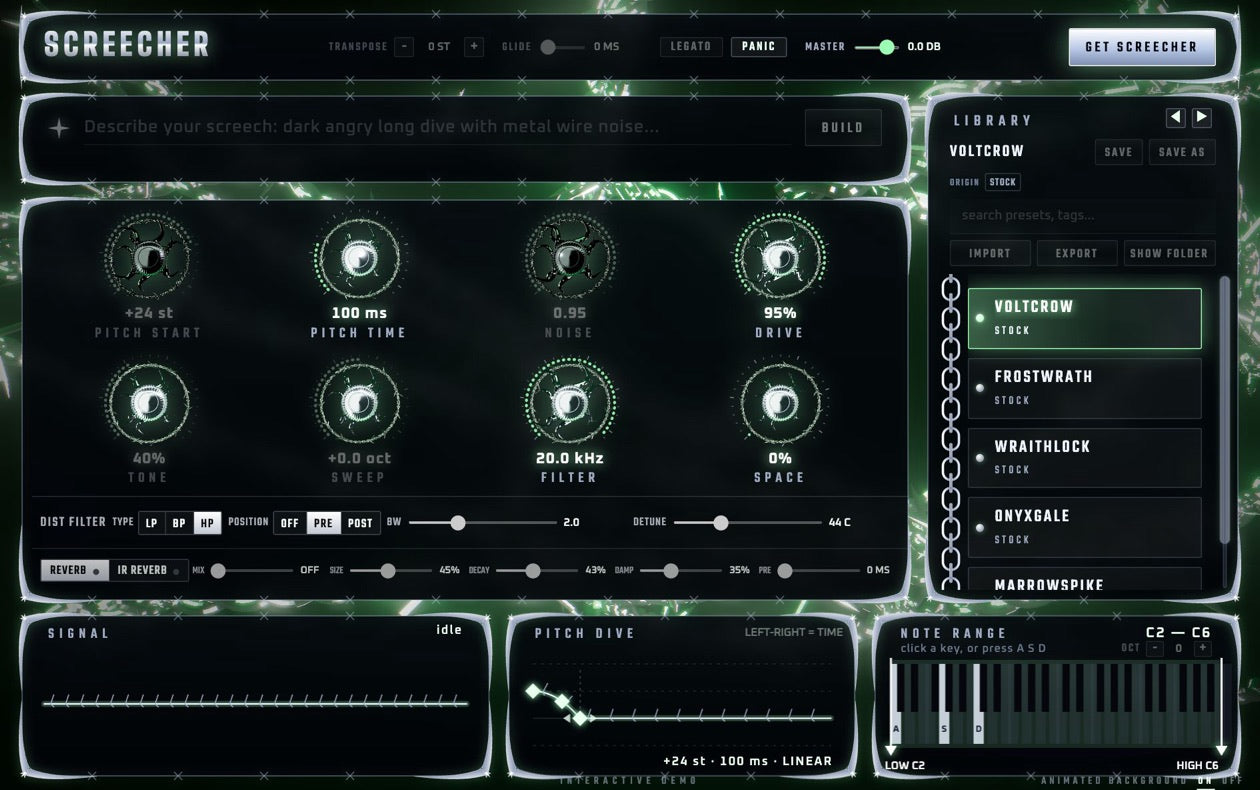Screen dimensions: 1260x790
Task: Click the Pitch Start knob
Action: click(148, 259)
